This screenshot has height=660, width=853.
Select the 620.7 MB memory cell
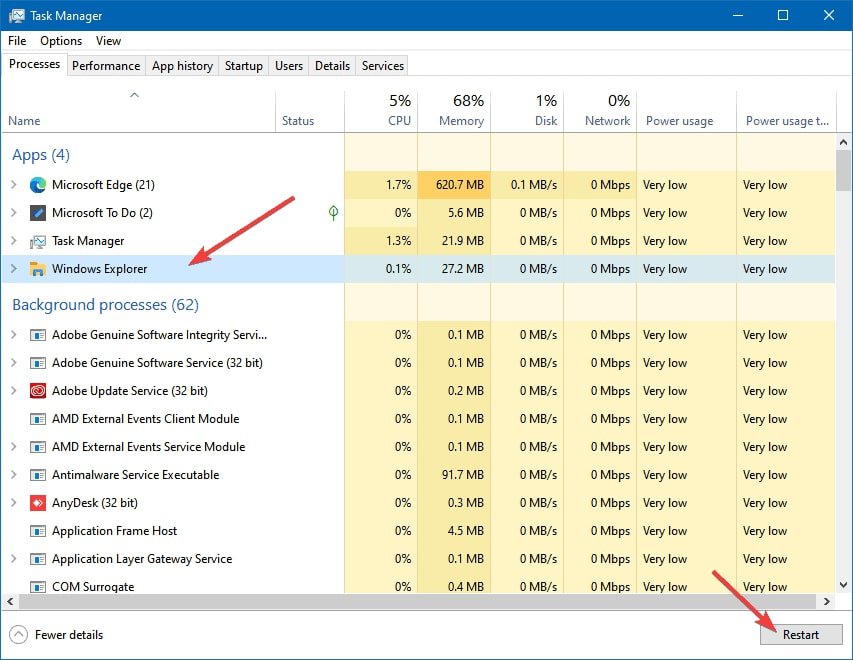click(x=454, y=185)
